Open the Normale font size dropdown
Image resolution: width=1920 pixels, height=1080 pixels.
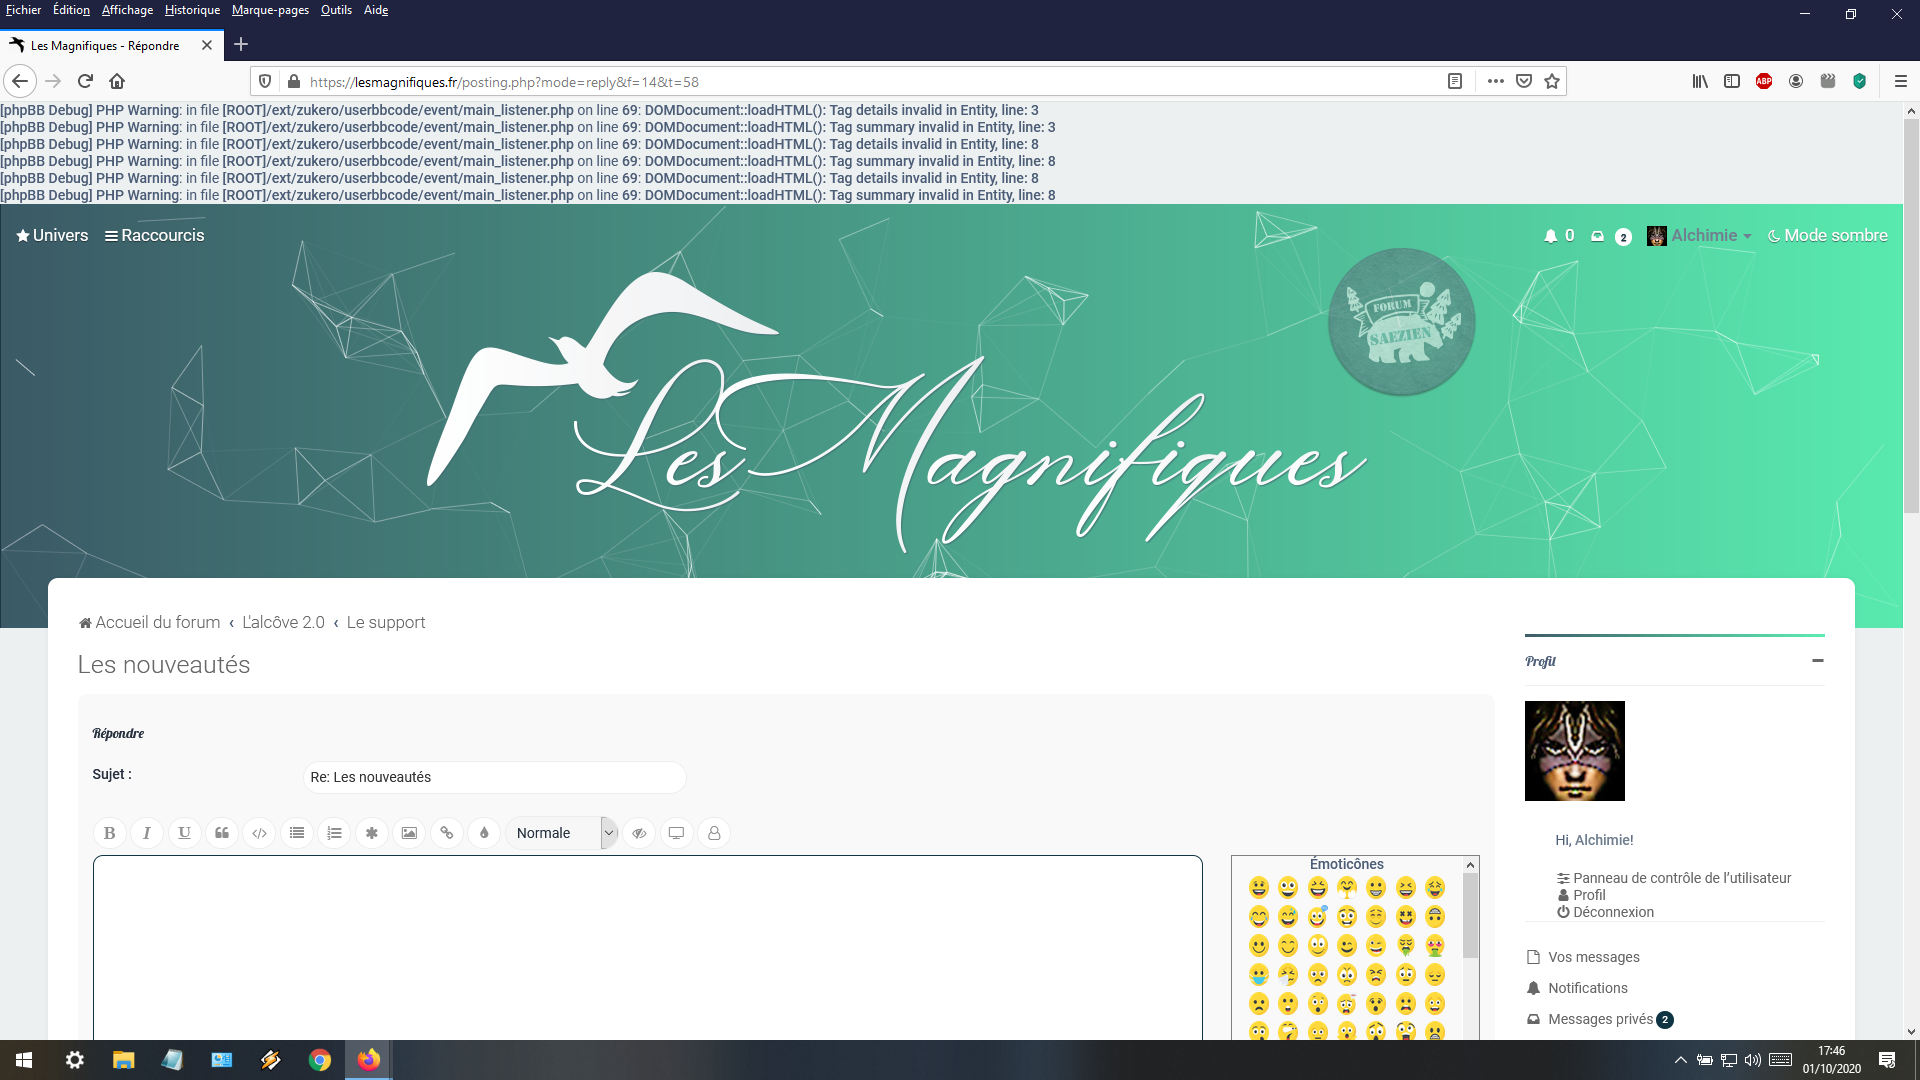click(562, 833)
